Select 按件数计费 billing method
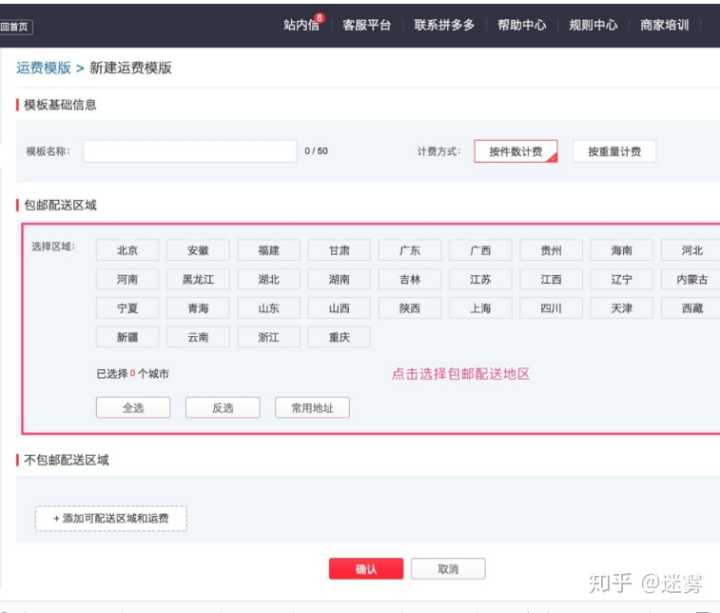Screen dimensions: 720x613 (x=515, y=151)
